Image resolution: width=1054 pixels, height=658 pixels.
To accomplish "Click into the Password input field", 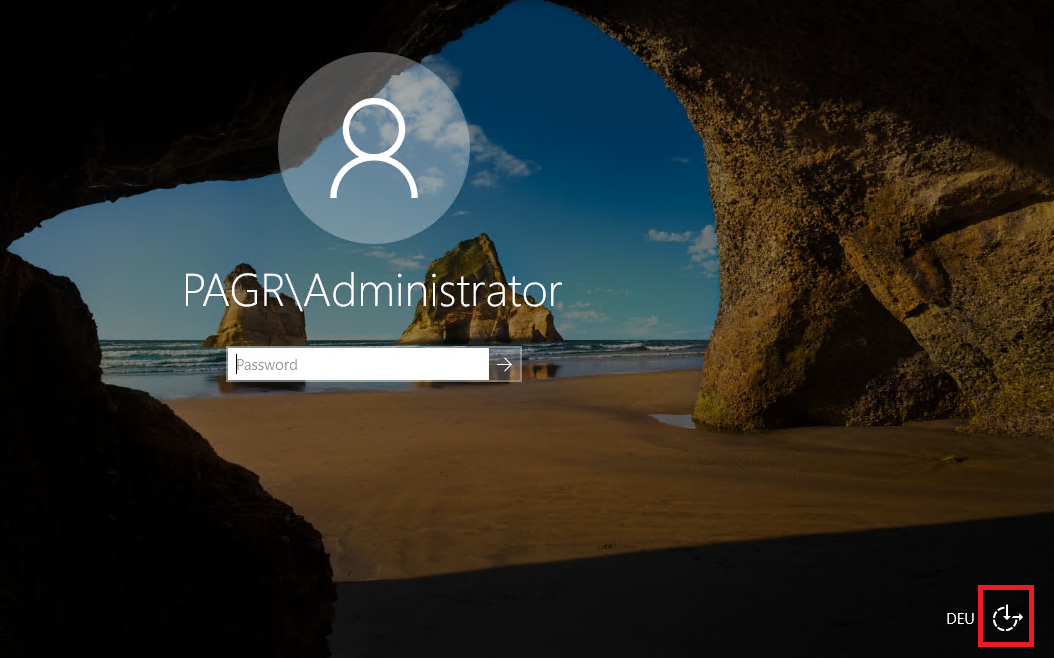I will [358, 365].
